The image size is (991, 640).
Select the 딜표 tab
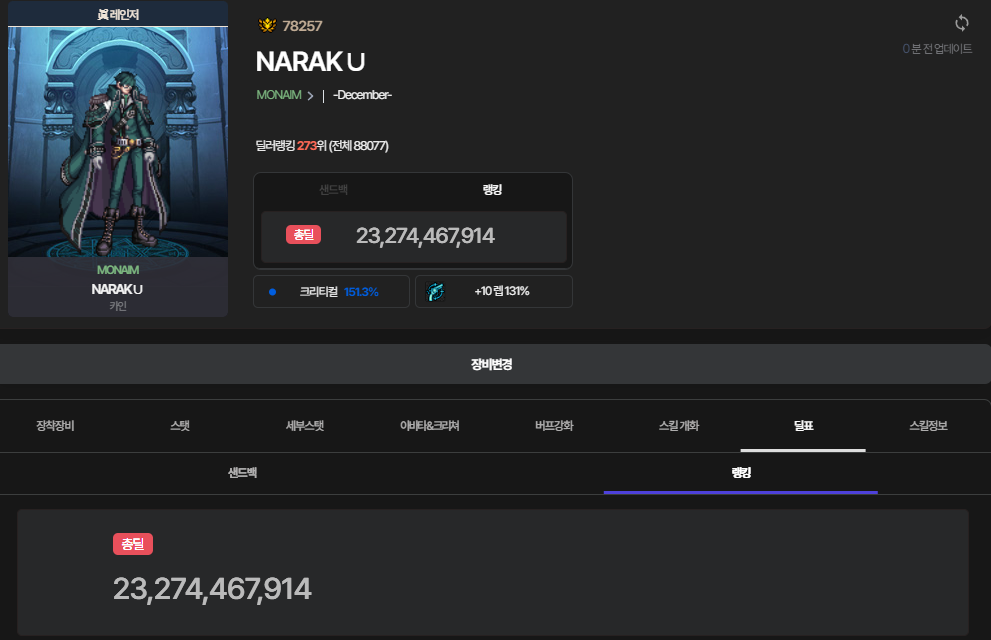(x=803, y=426)
